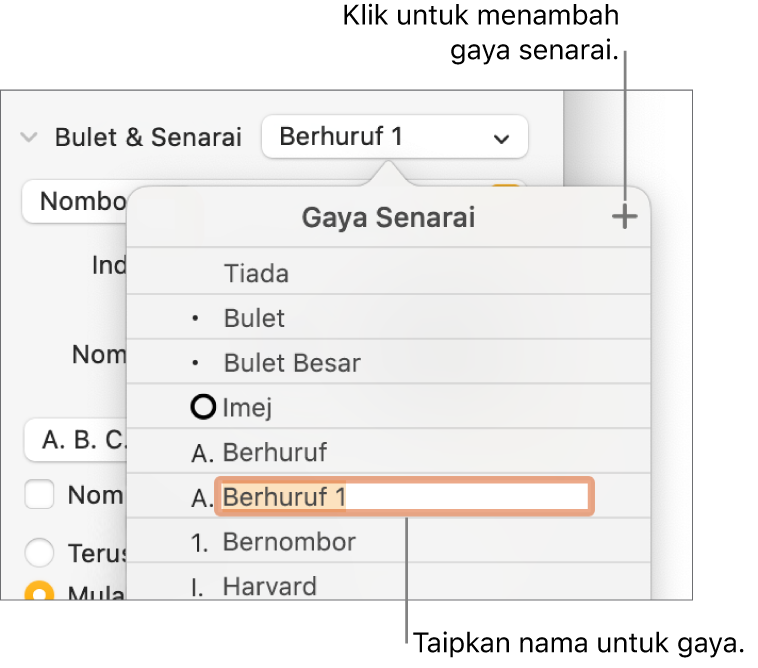Select the Tiada list style
This screenshot has width=758, height=668.
pyautogui.click(x=256, y=273)
